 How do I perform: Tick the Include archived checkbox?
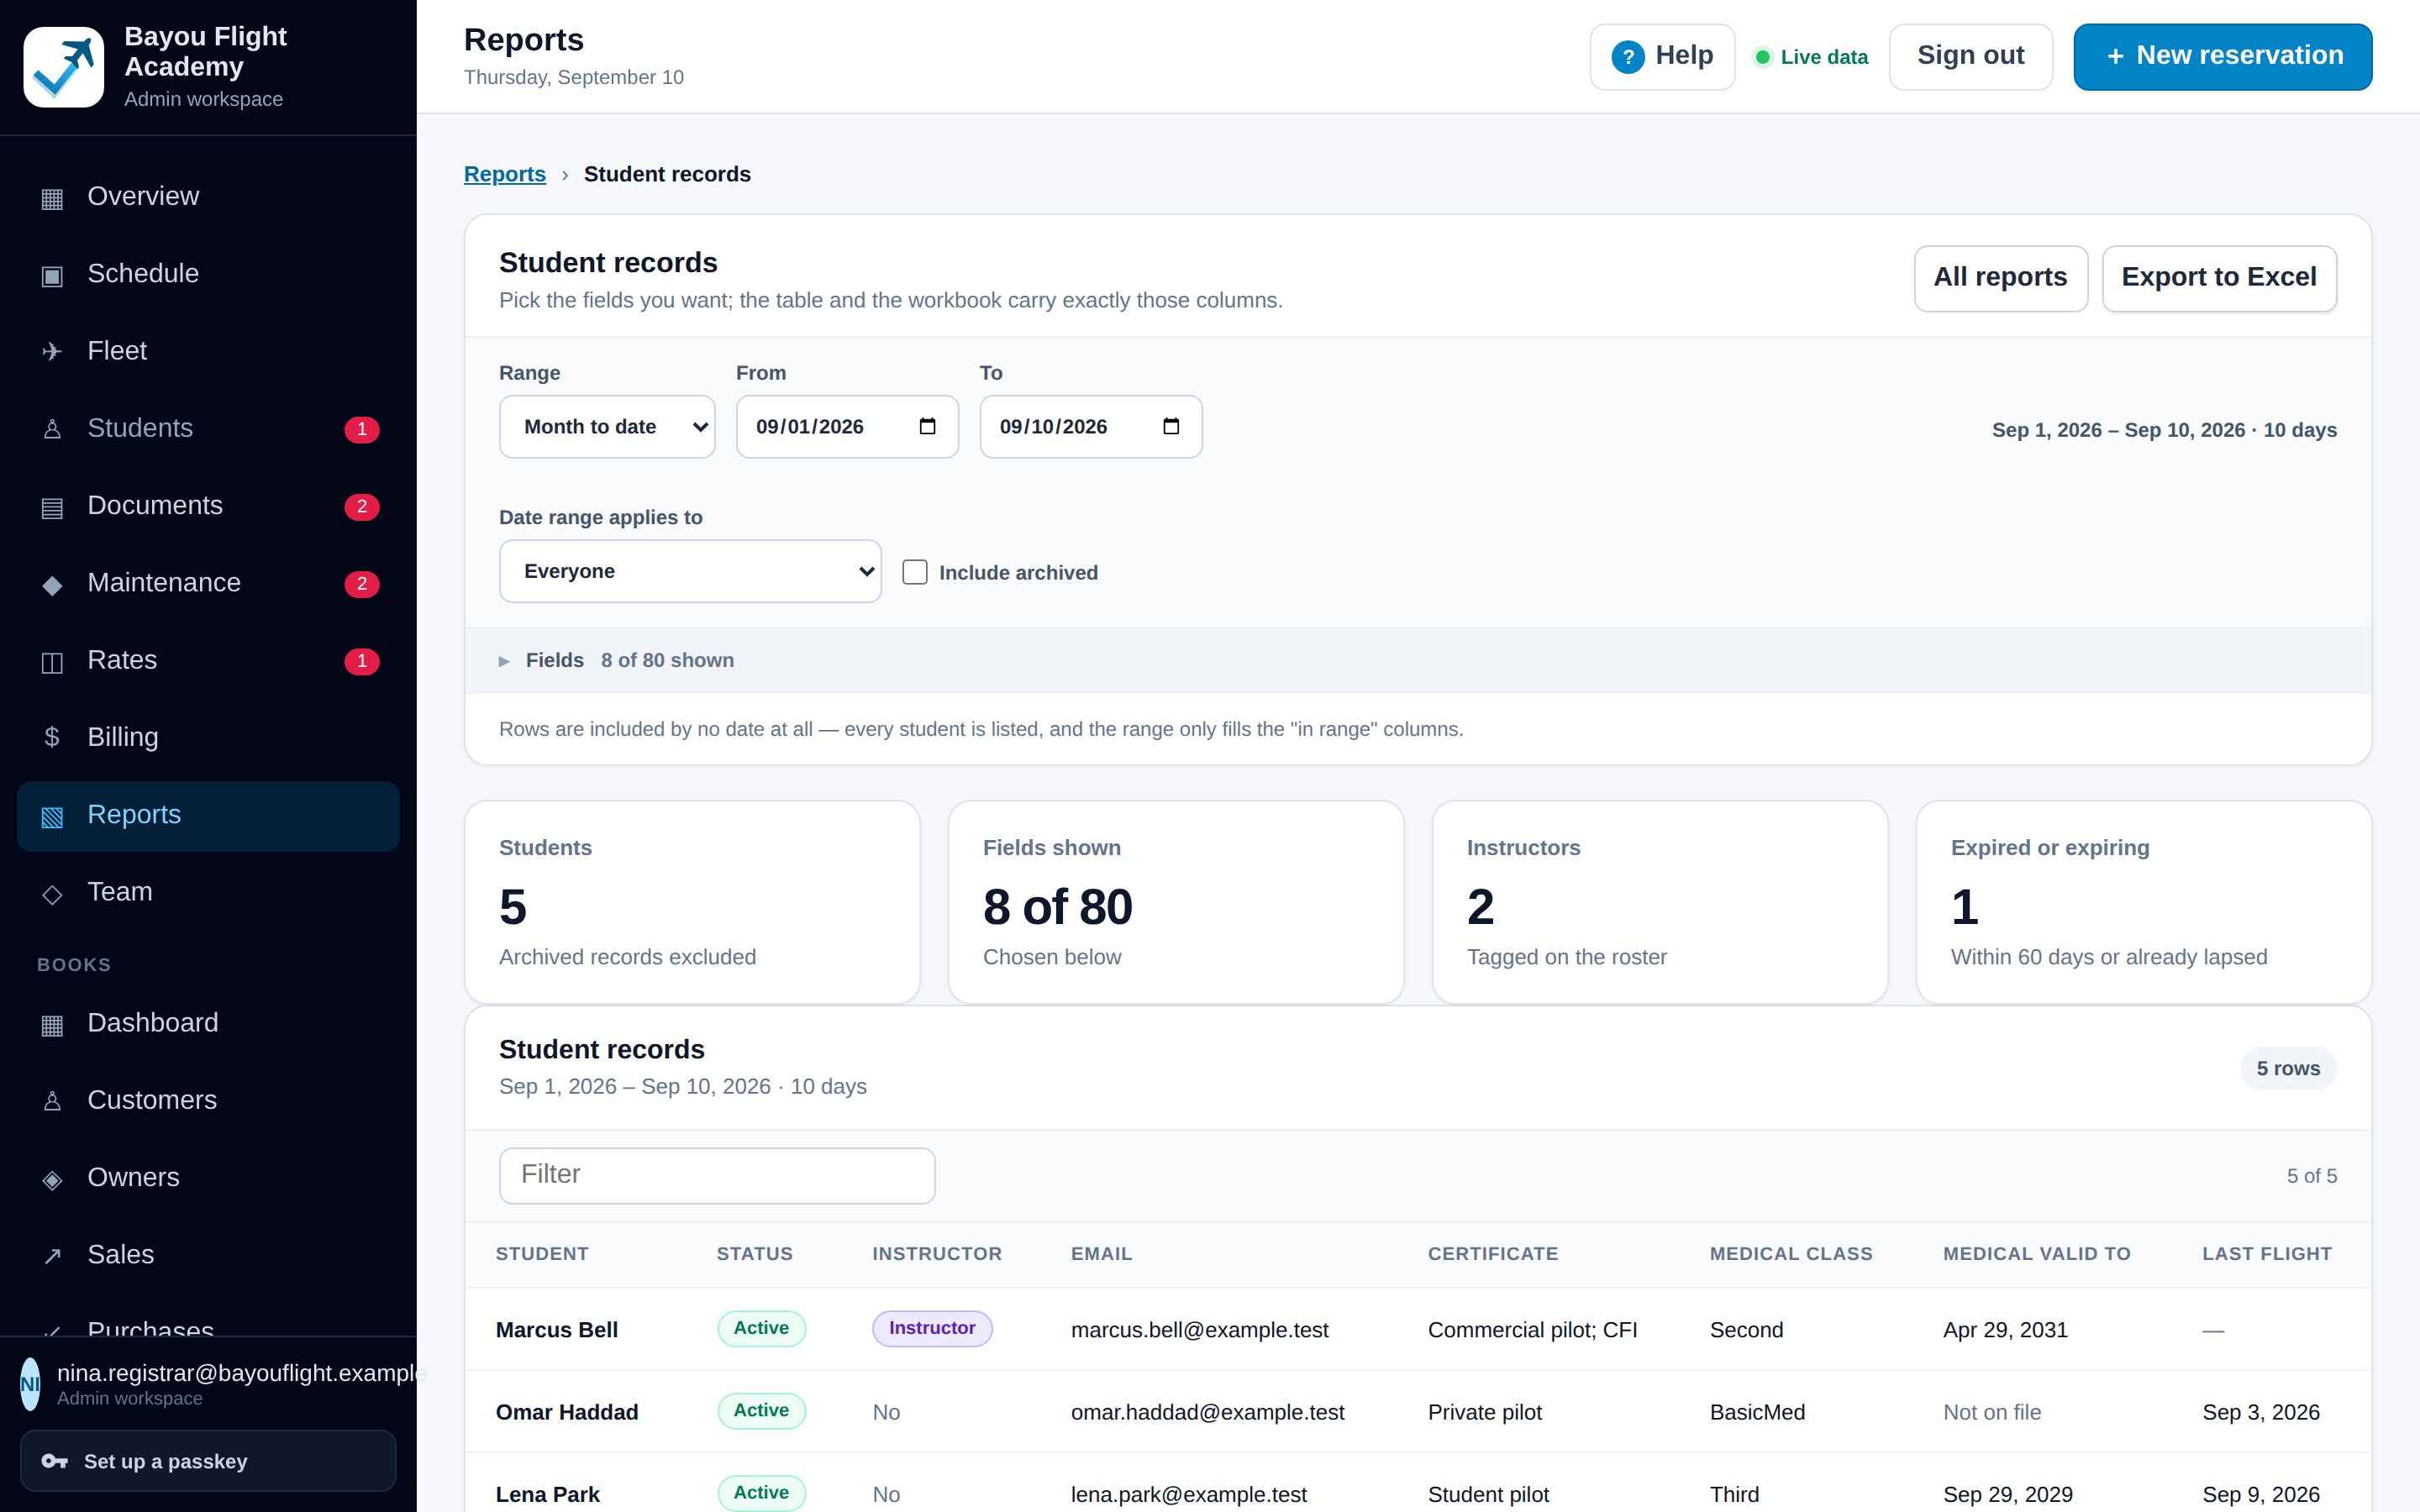[915, 572]
